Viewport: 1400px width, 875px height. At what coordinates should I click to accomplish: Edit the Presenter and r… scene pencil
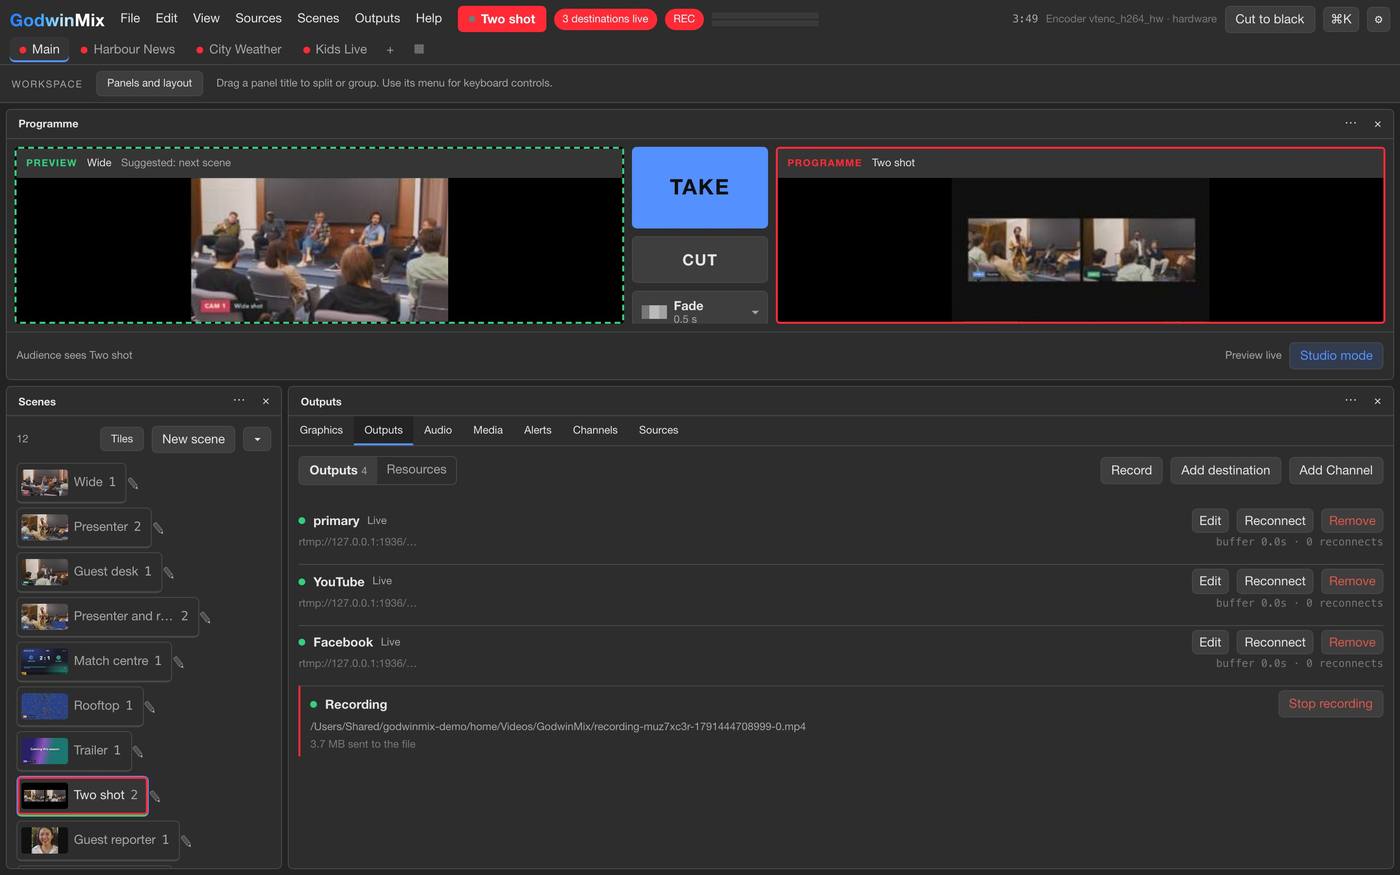[x=205, y=617]
